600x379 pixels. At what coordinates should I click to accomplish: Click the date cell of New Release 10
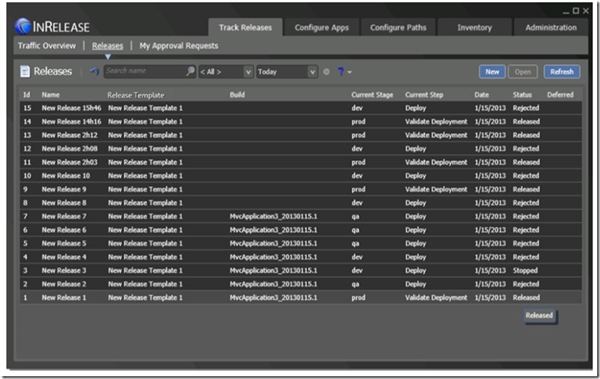(x=490, y=176)
